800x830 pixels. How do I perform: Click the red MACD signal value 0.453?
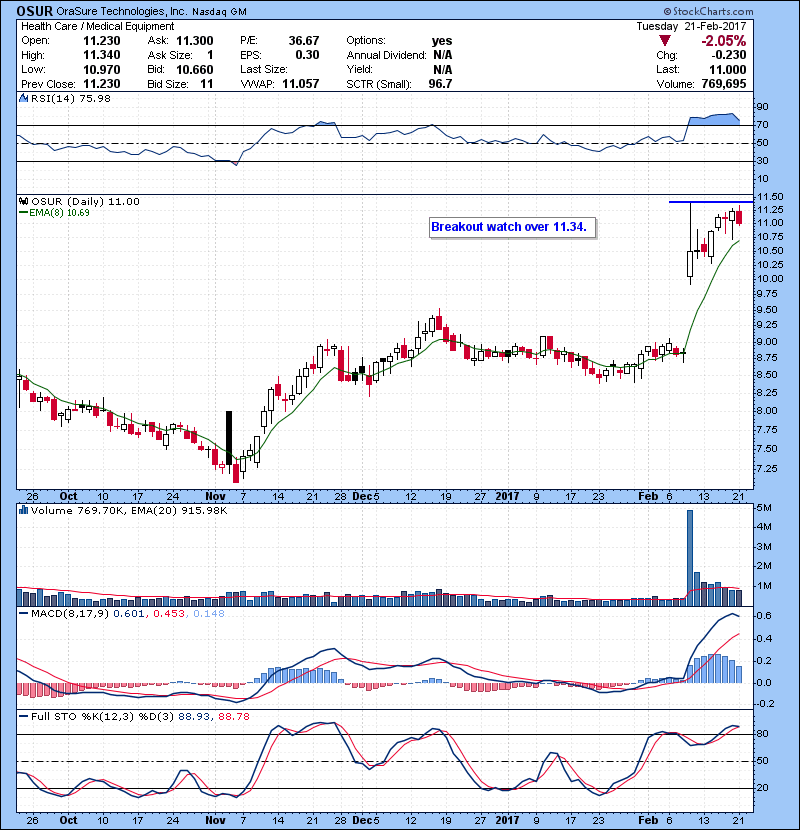169,614
